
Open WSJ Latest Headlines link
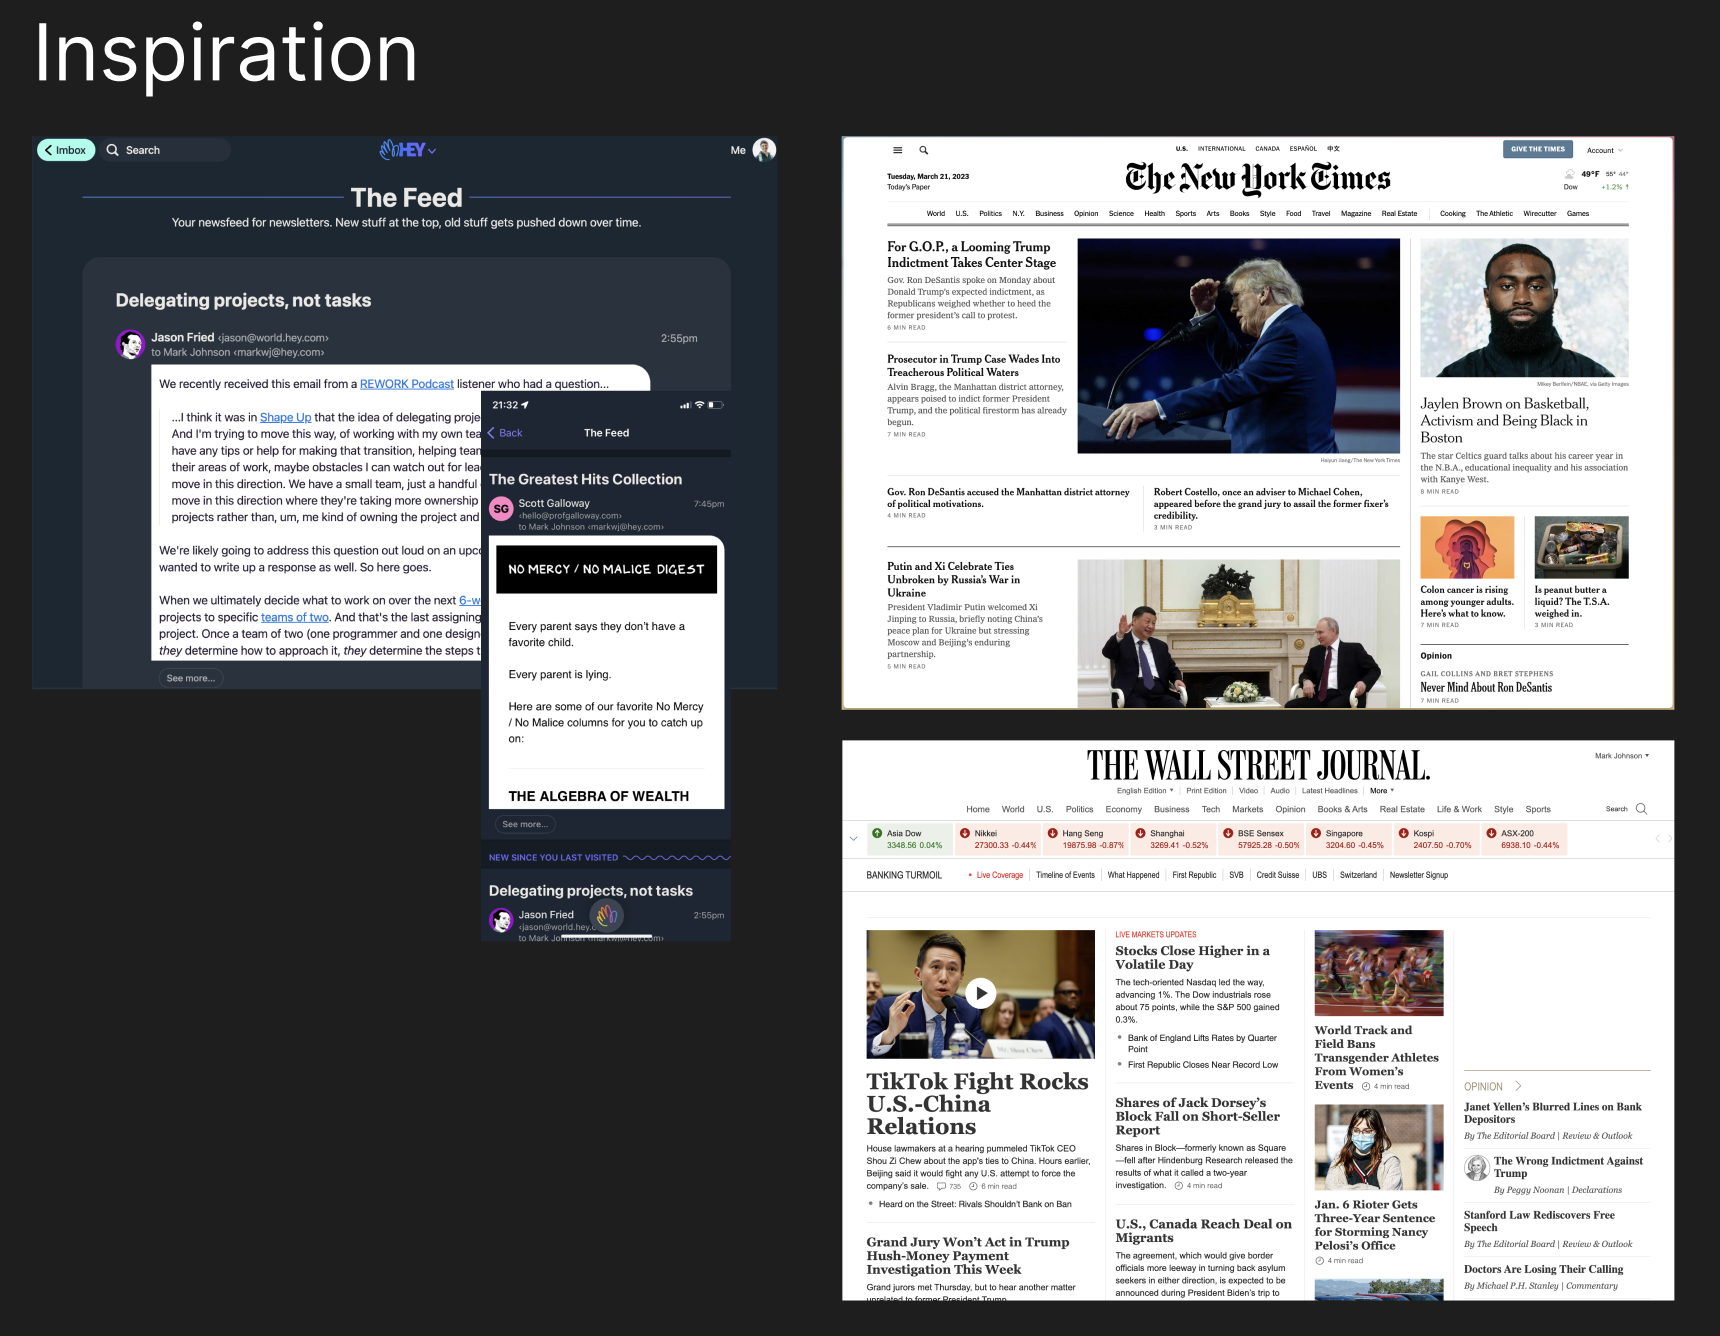click(1329, 791)
